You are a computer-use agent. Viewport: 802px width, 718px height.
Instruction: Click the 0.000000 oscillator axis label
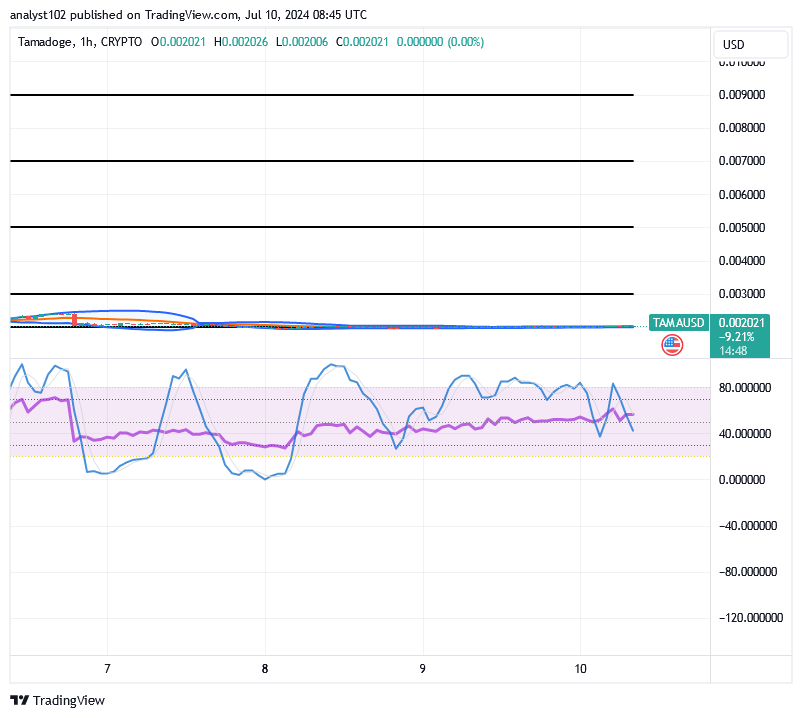pos(742,480)
